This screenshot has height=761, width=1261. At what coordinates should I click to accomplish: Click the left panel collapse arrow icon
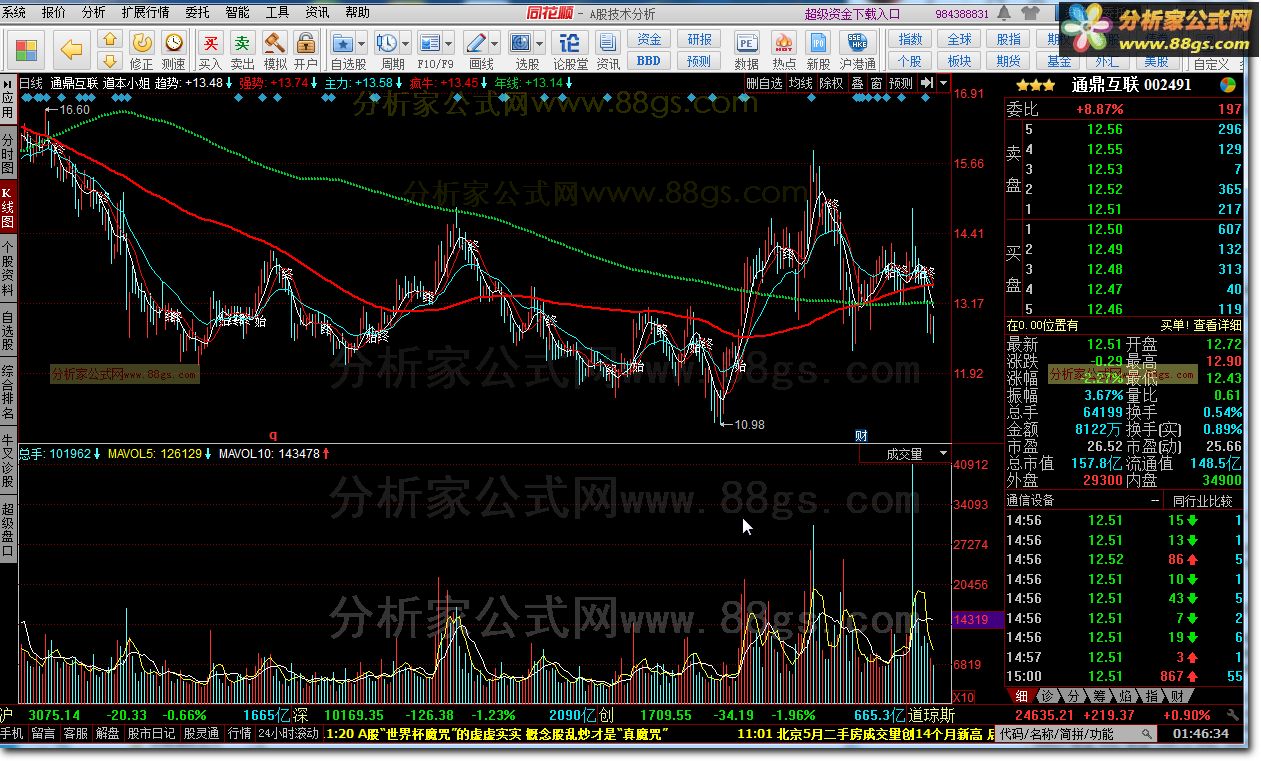pos(8,83)
